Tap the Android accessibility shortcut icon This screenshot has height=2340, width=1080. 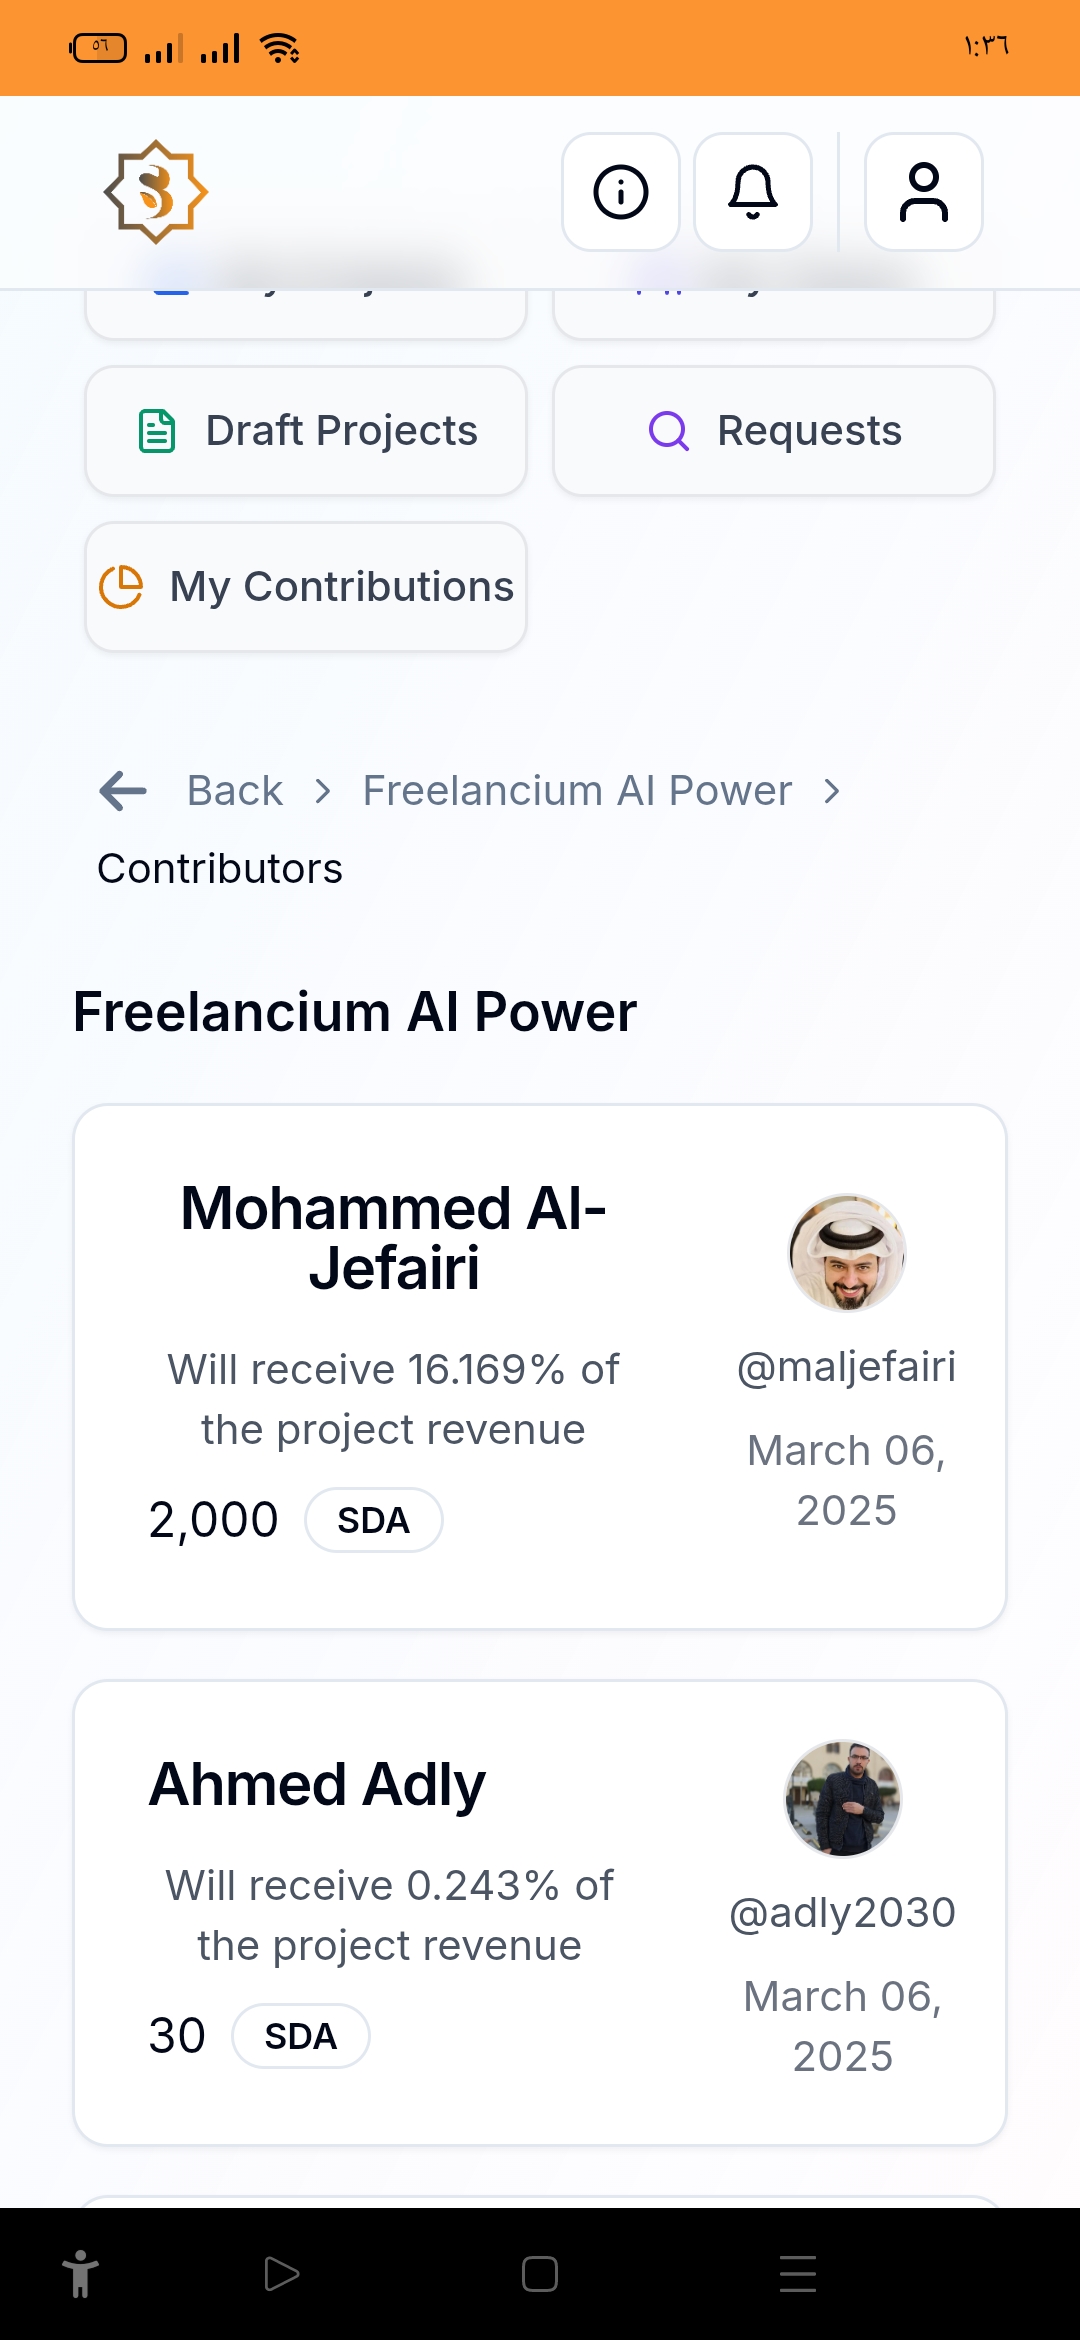81,2274
